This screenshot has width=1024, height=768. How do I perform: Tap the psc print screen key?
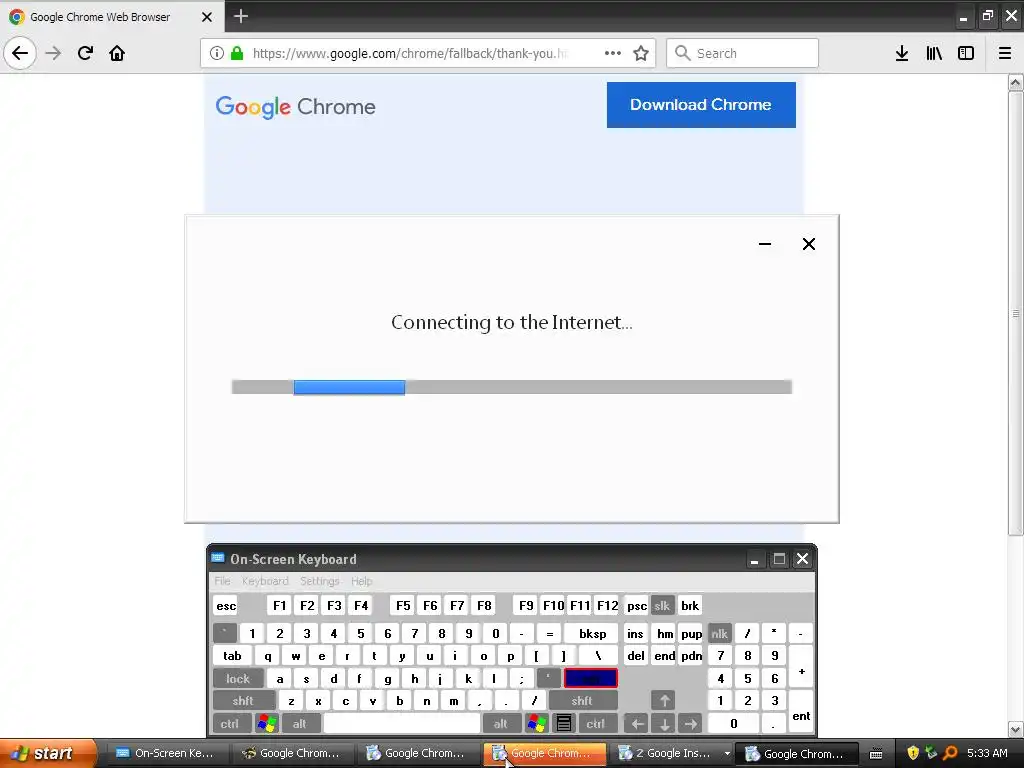pos(636,605)
